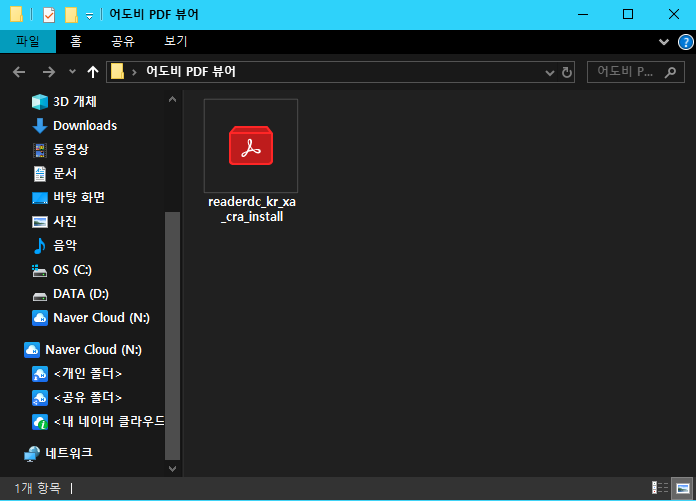Click the title bar folder icon
This screenshot has height=501, width=696.
coord(16,14)
